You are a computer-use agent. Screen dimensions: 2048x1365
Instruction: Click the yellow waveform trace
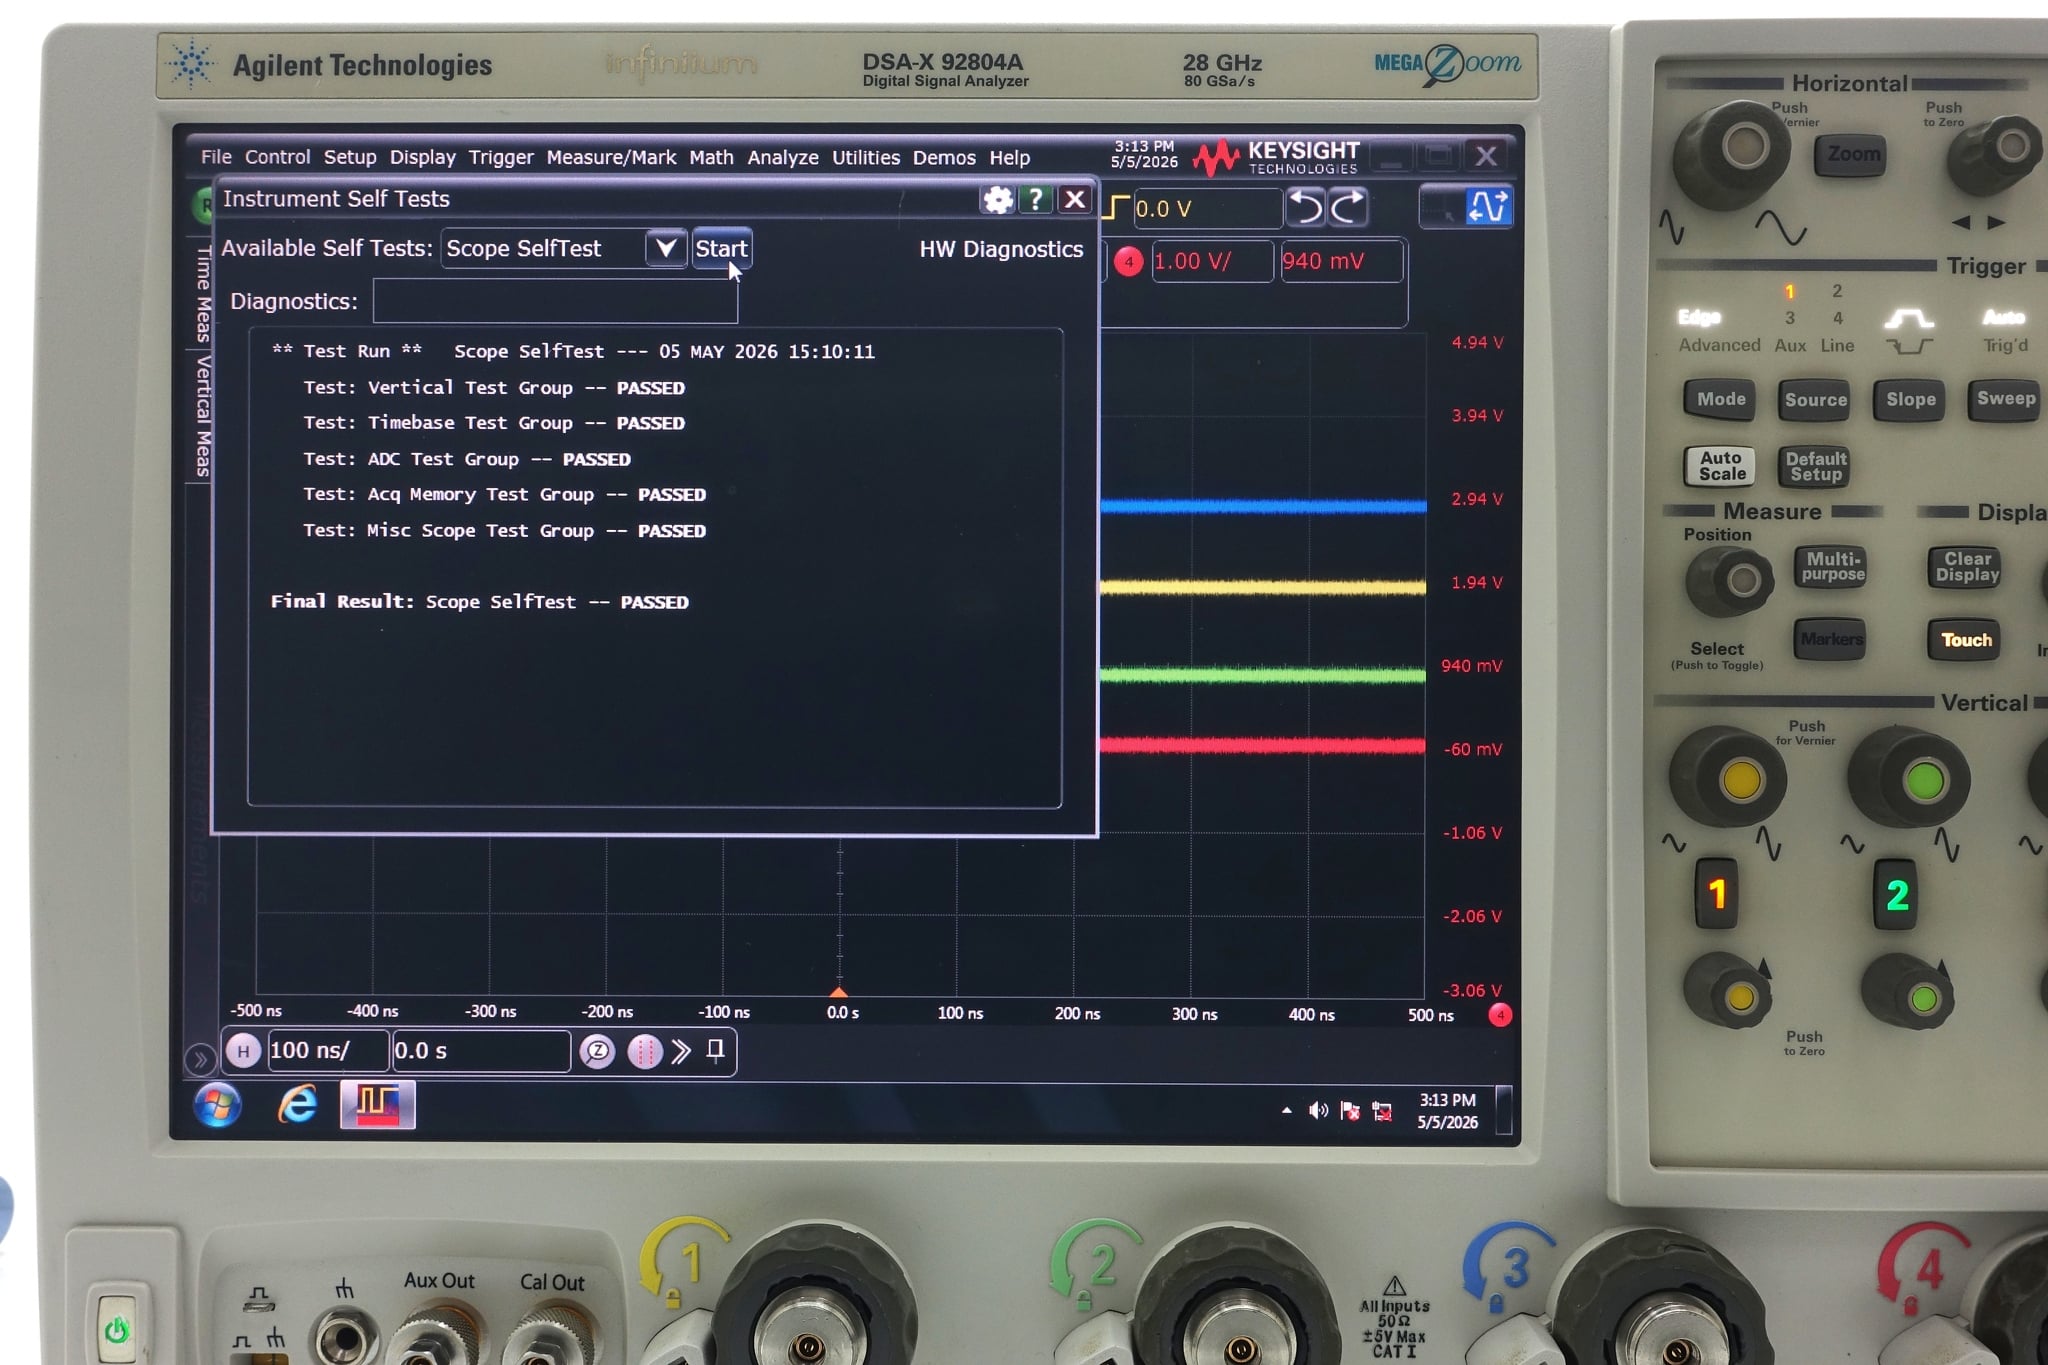(x=1263, y=587)
